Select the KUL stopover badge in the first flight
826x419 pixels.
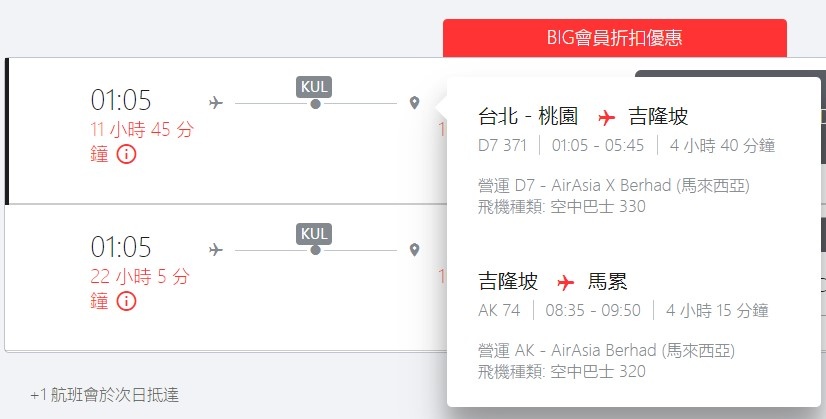pyautogui.click(x=315, y=85)
